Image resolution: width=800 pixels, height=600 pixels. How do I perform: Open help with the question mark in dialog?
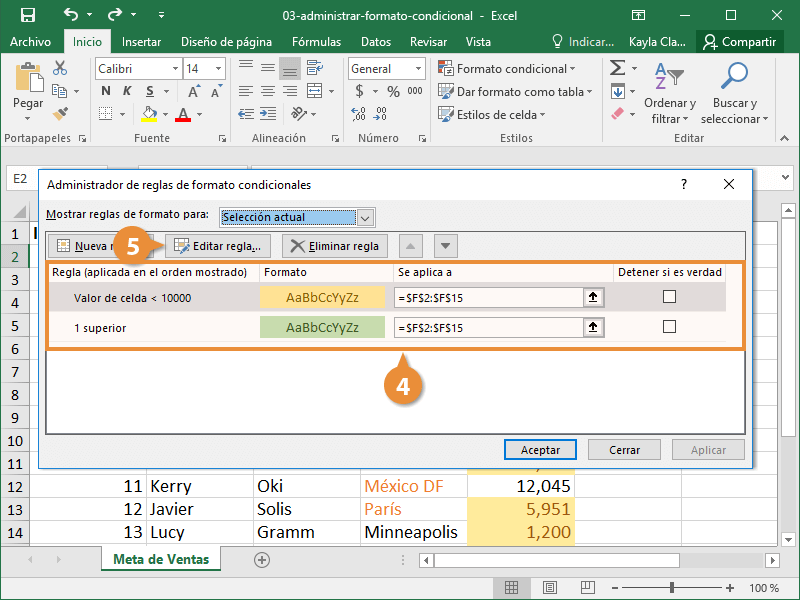(x=684, y=184)
